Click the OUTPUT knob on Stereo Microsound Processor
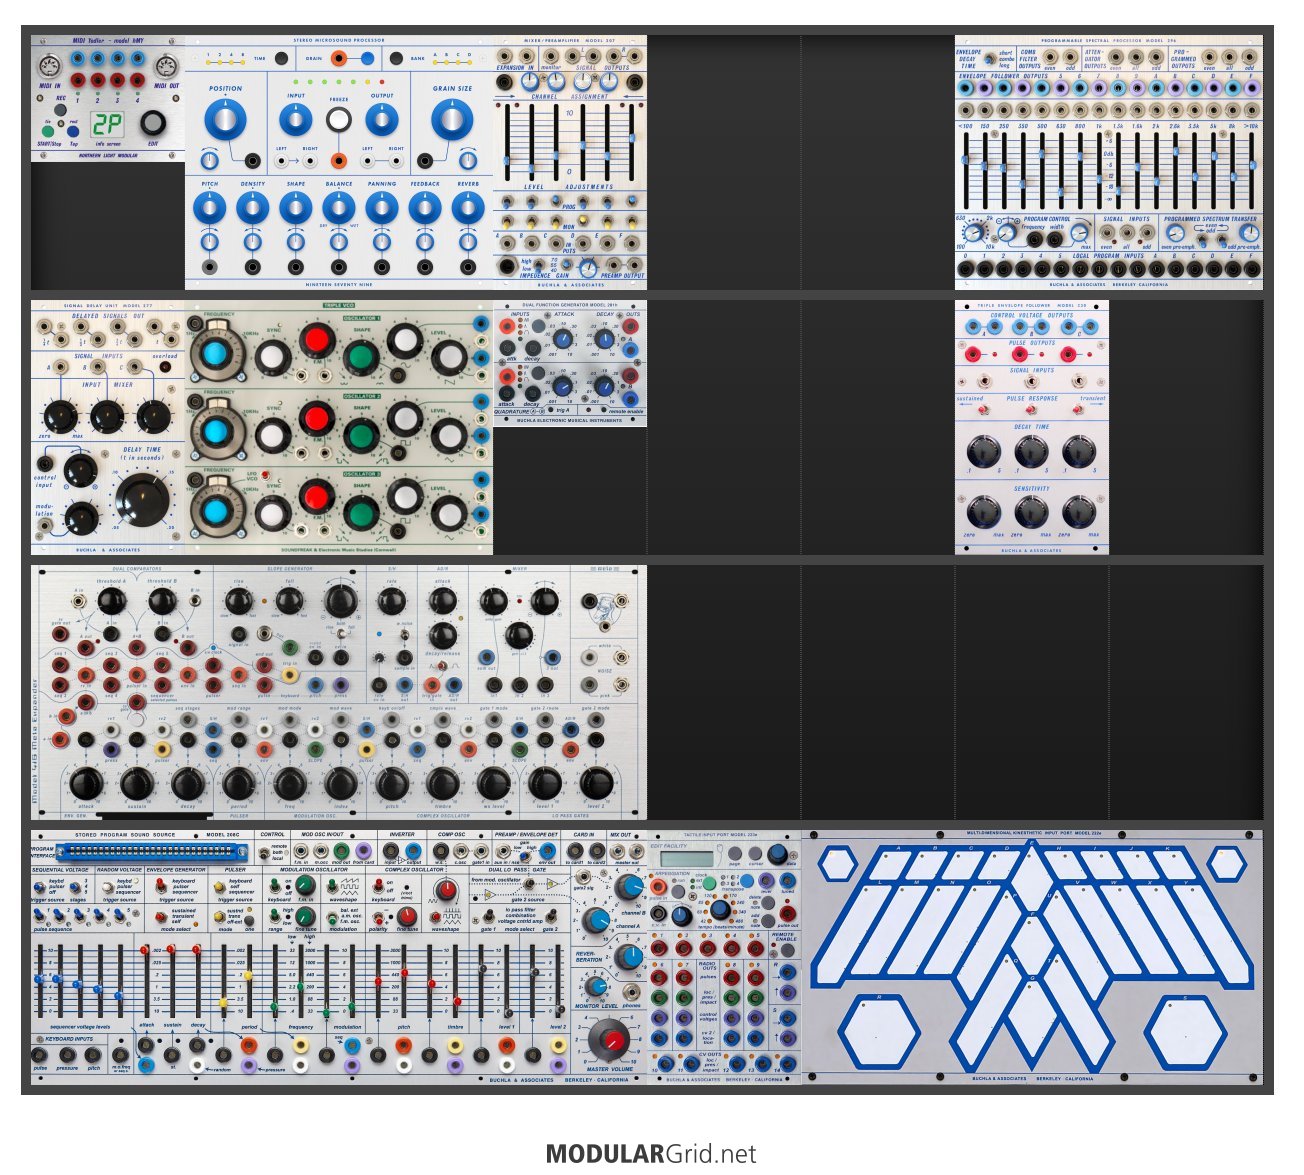This screenshot has height=1175, width=1304. [382, 120]
